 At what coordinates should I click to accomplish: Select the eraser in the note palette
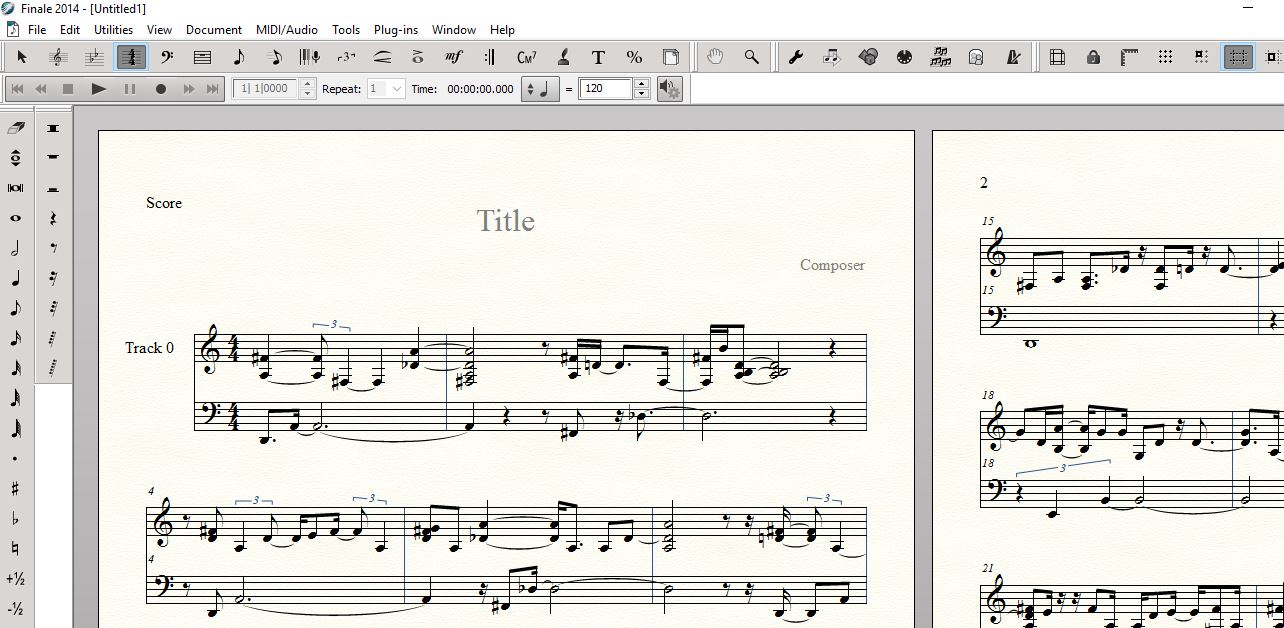click(x=16, y=128)
